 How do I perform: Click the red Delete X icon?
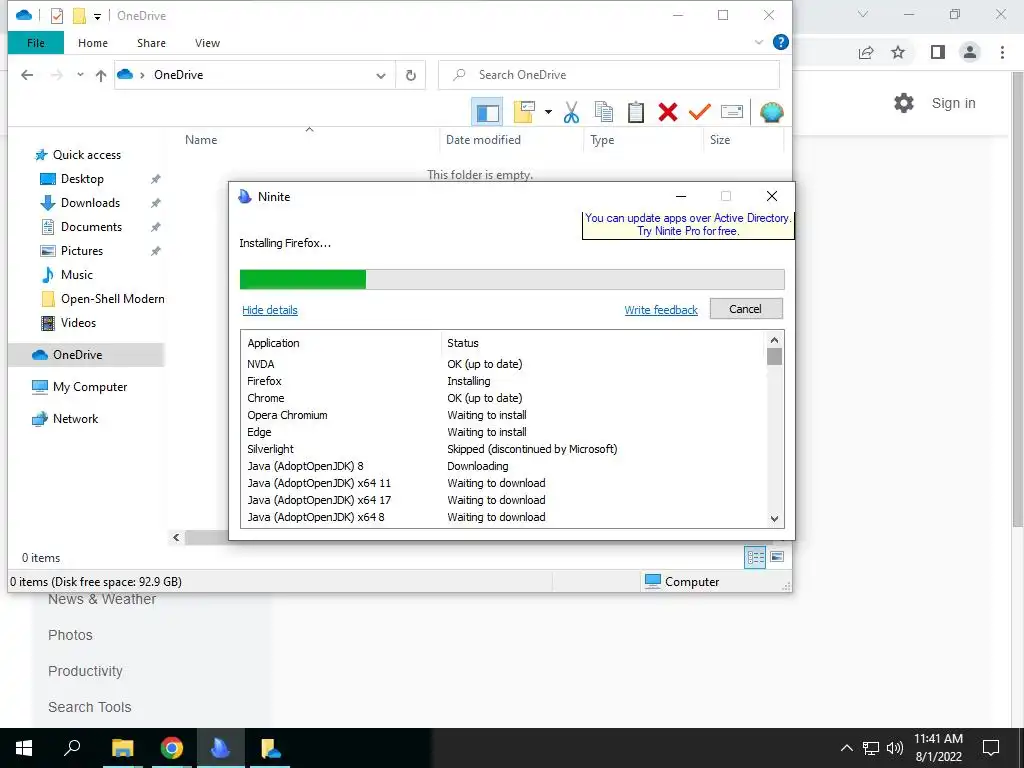click(667, 112)
